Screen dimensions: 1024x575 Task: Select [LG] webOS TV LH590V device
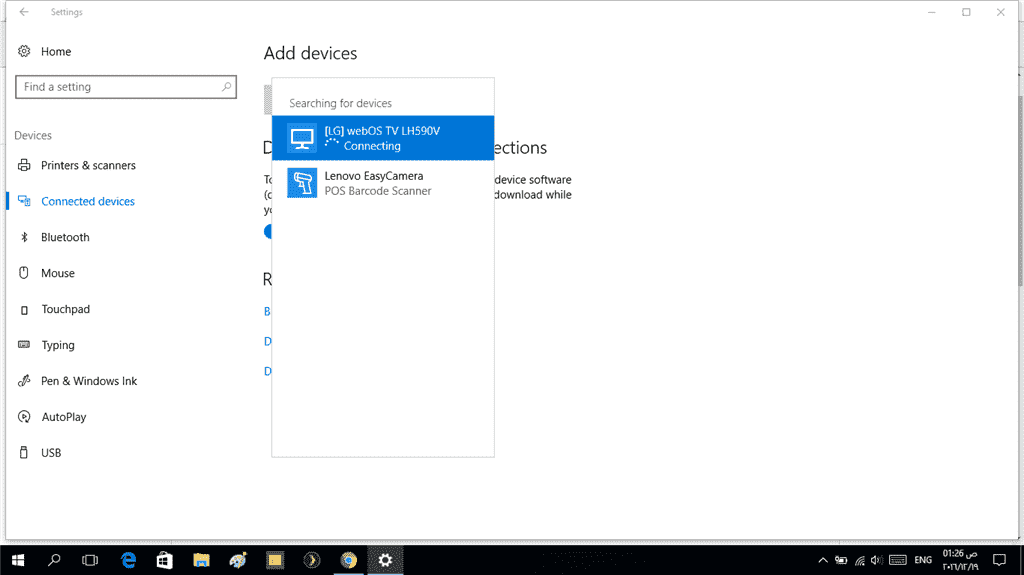pos(383,138)
